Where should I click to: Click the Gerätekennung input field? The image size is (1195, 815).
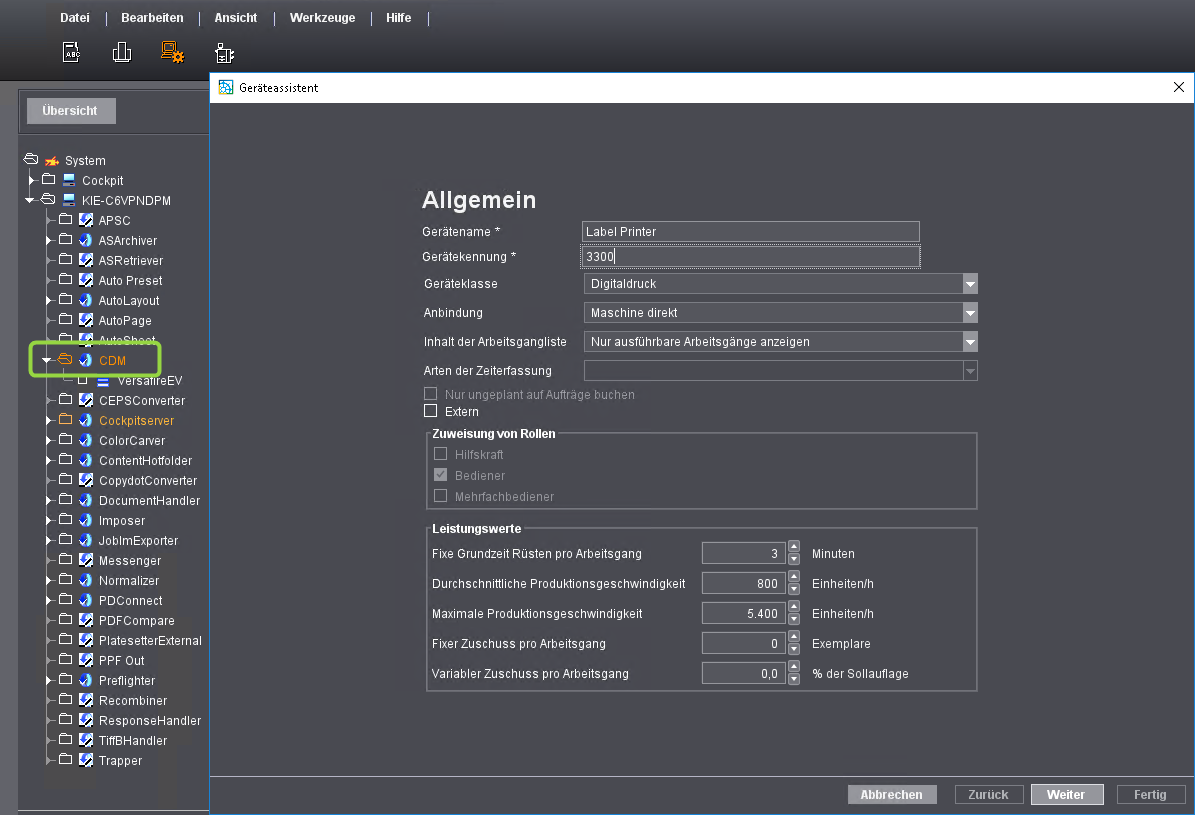(751, 257)
